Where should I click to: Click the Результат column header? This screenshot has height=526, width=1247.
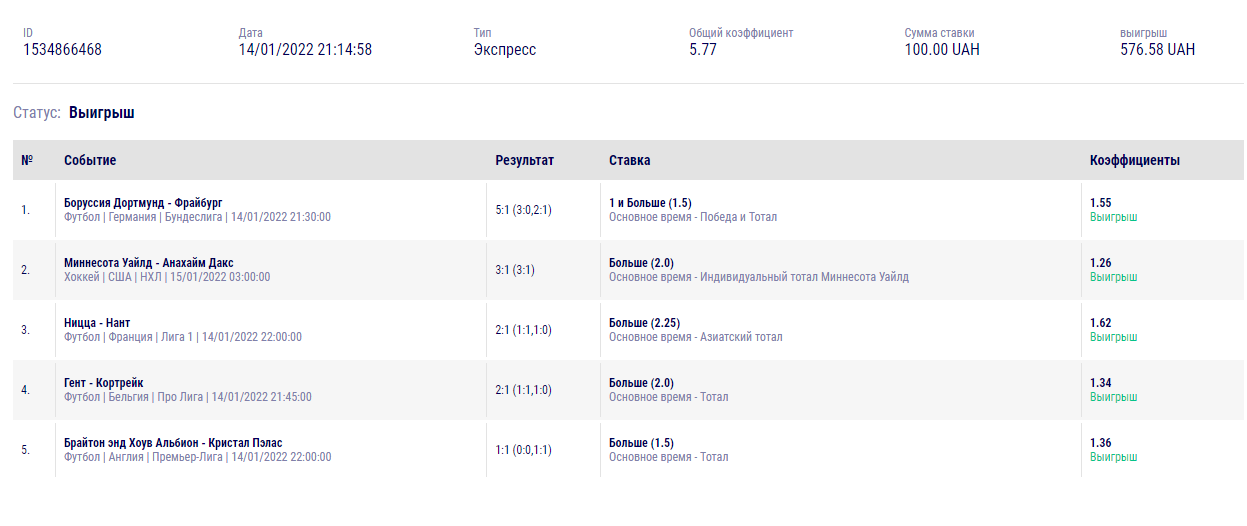coord(524,160)
